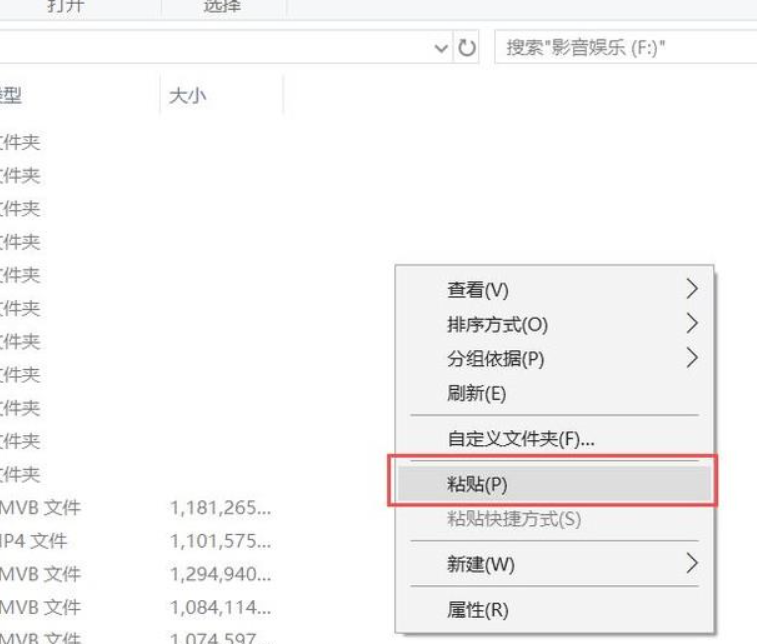
Task: Select the MP4 file row sized 1,101,575...
Action: [x=218, y=541]
